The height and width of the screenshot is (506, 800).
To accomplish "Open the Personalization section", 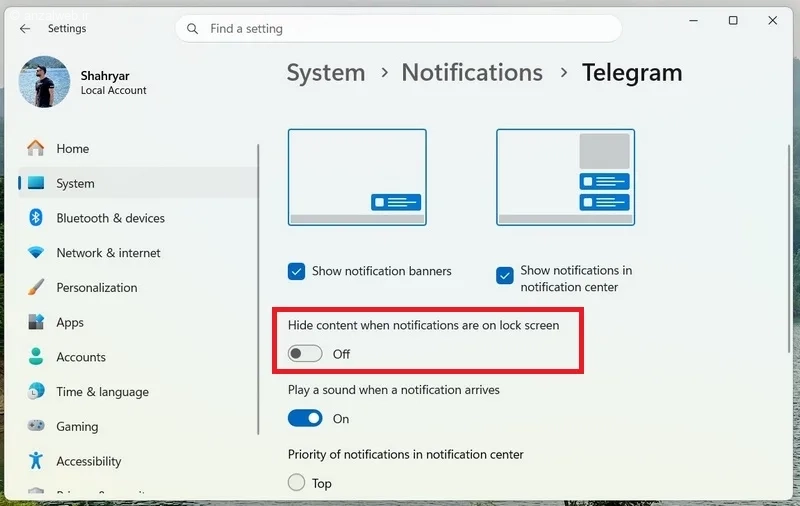I will 138,287.
